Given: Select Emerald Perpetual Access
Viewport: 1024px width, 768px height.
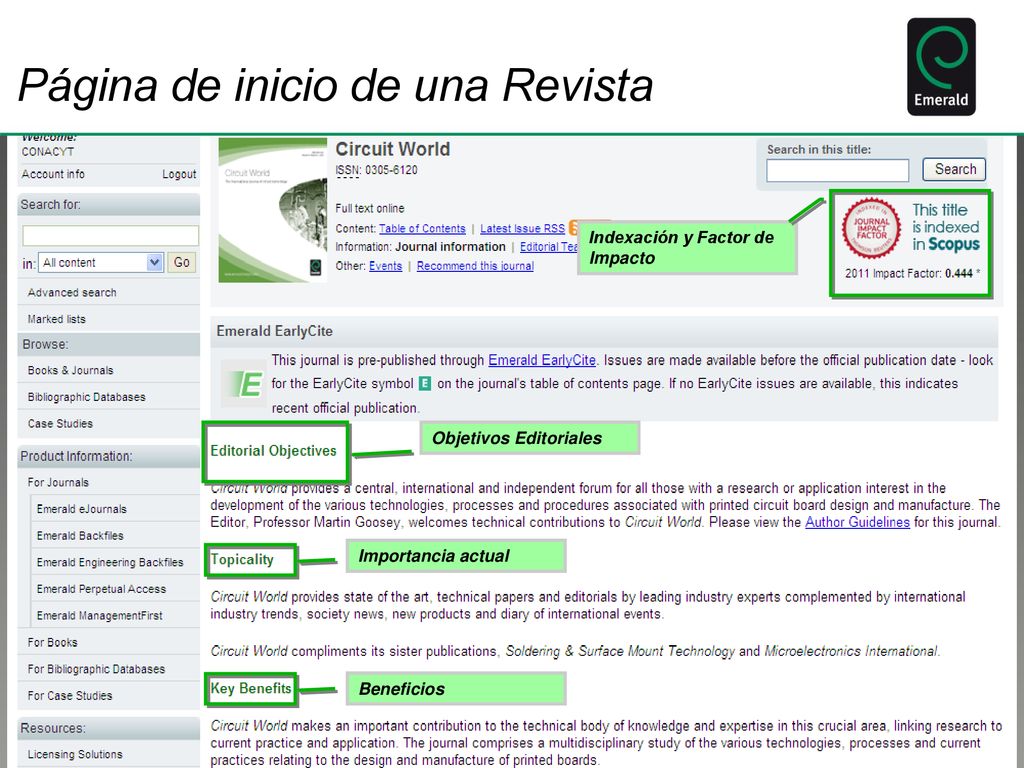Looking at the screenshot, I should click(101, 589).
